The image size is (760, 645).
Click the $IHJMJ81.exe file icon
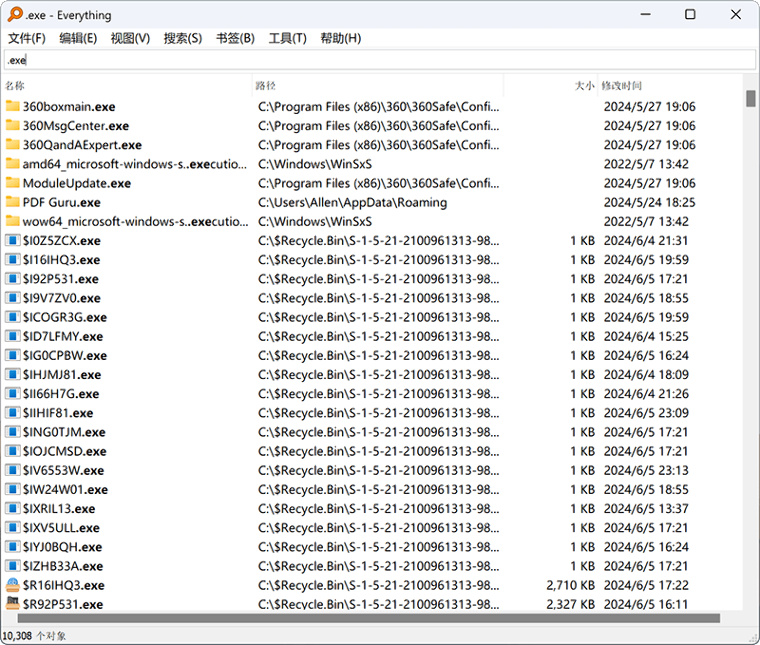click(x=13, y=374)
